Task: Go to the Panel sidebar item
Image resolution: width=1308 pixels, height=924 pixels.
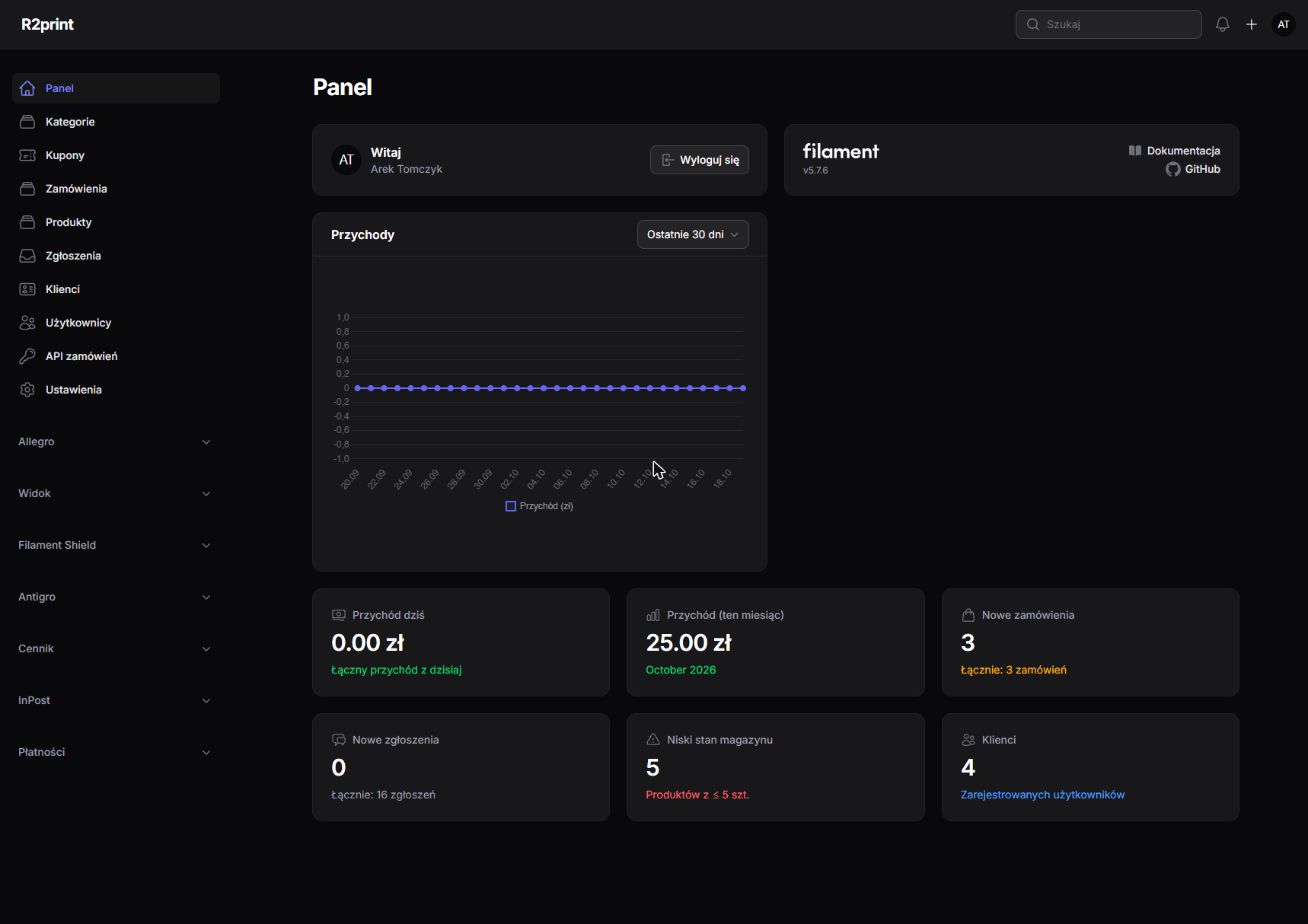Action: [116, 88]
